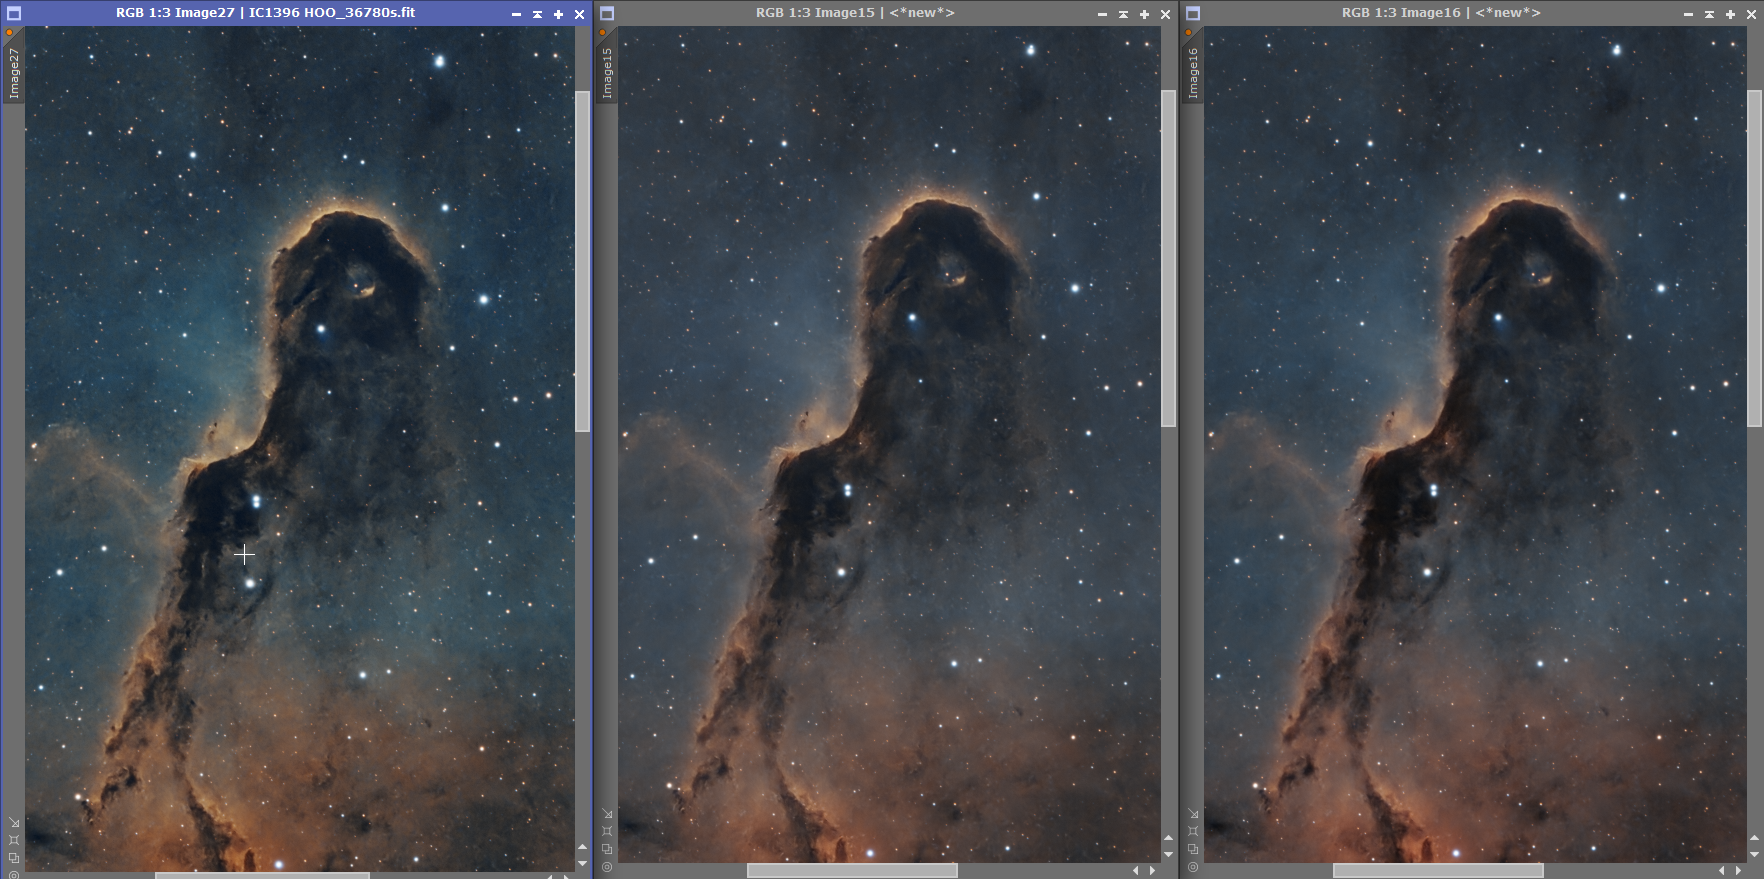Click the diagonal arrow icon in Image27 window
The width and height of the screenshot is (1764, 879).
[x=14, y=822]
